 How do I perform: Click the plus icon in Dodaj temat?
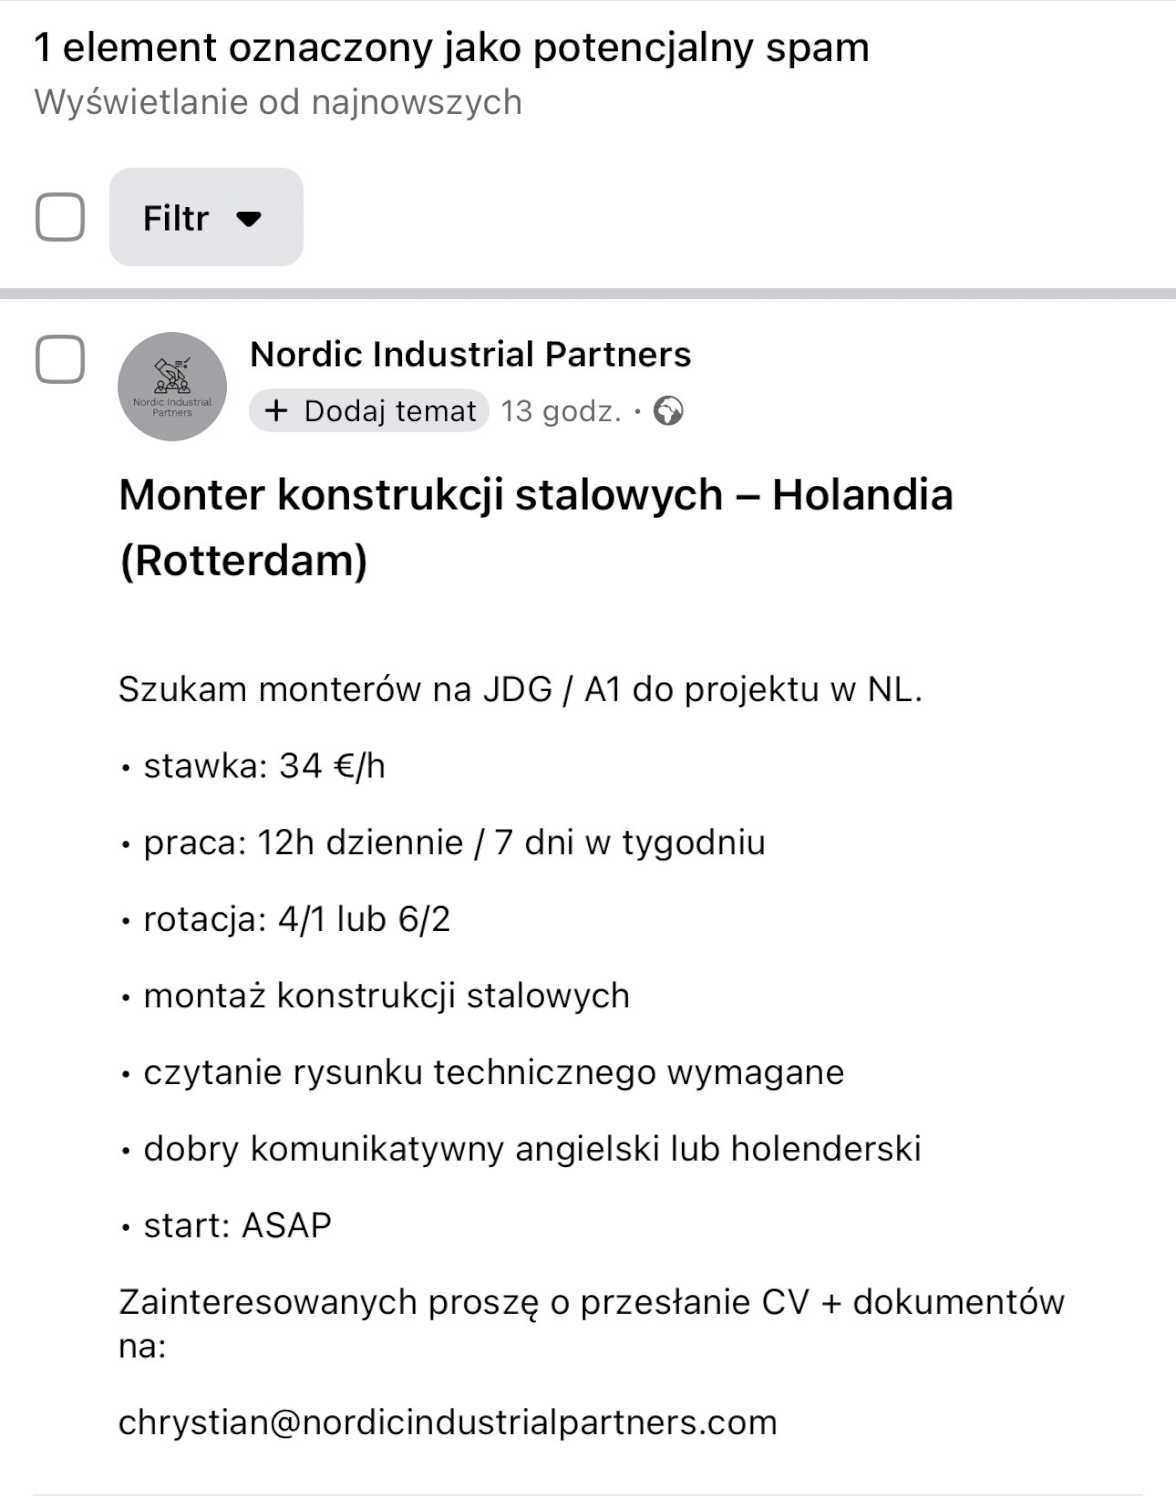tap(276, 411)
